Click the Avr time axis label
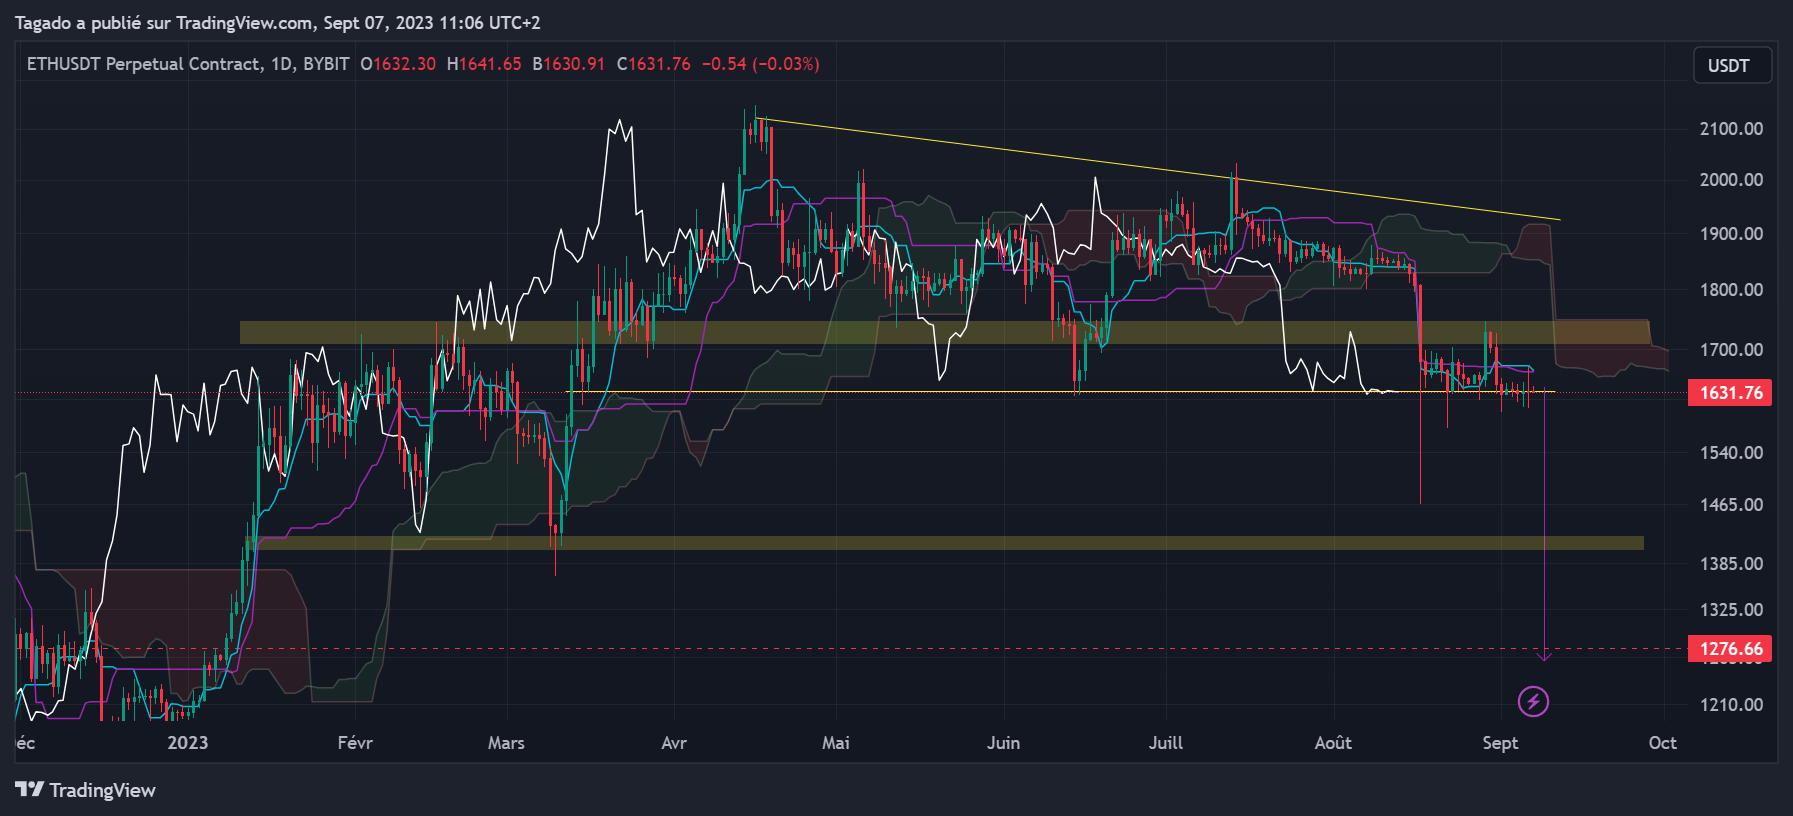This screenshot has width=1793, height=816. coord(674,743)
